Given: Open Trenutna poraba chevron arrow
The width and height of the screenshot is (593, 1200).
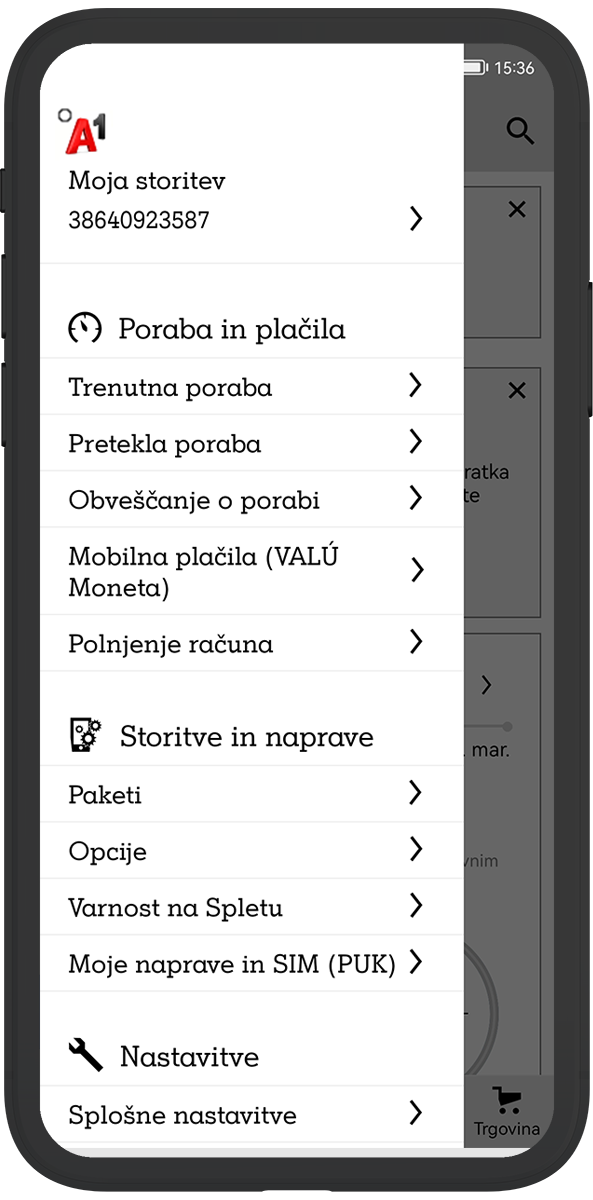Looking at the screenshot, I should coord(416,385).
